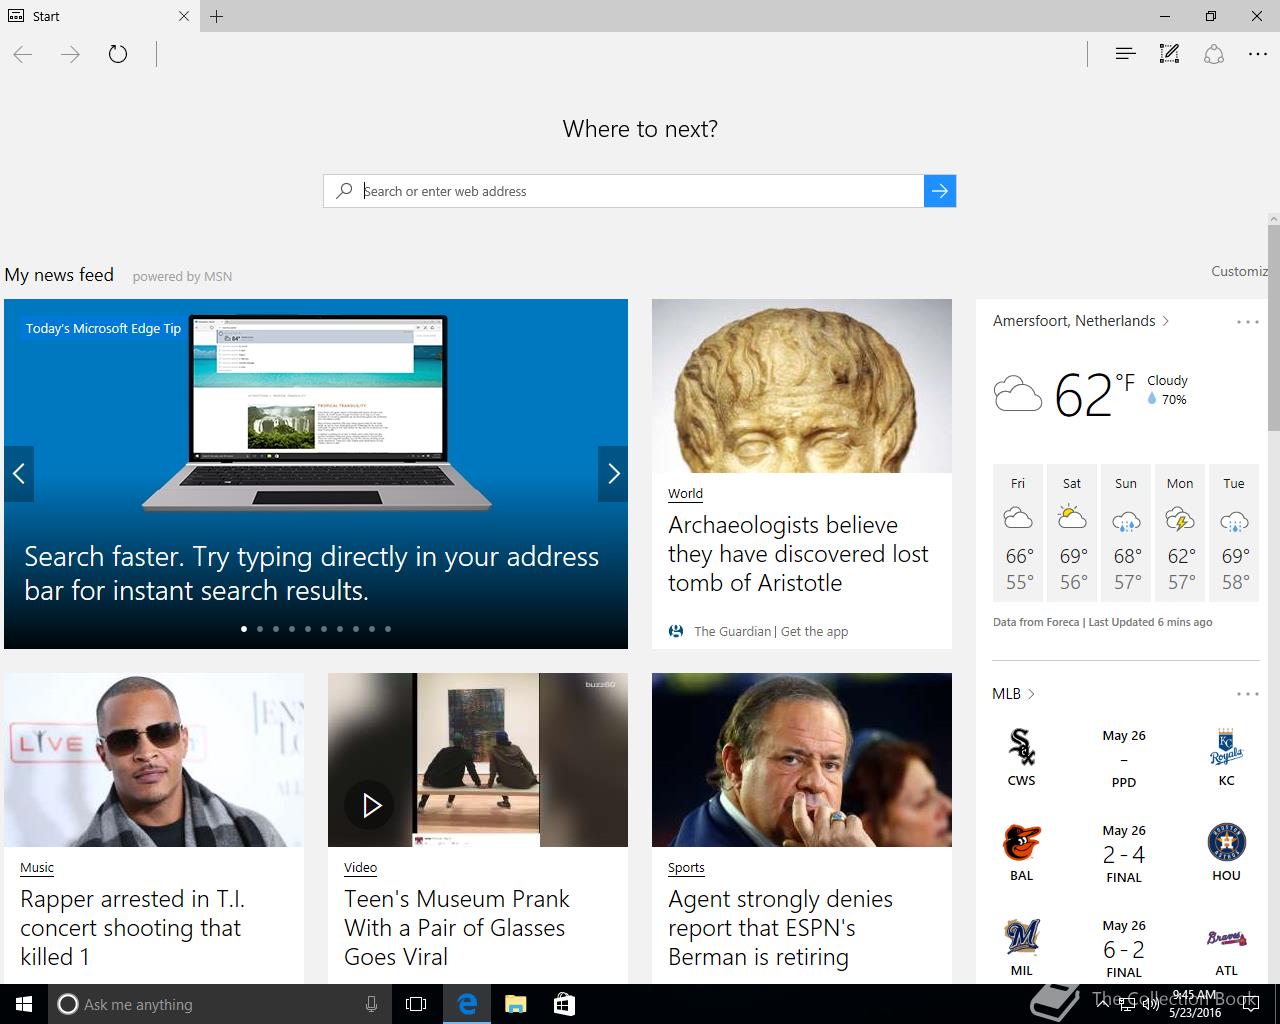Open the Rapper arrested article

[x=132, y=928]
